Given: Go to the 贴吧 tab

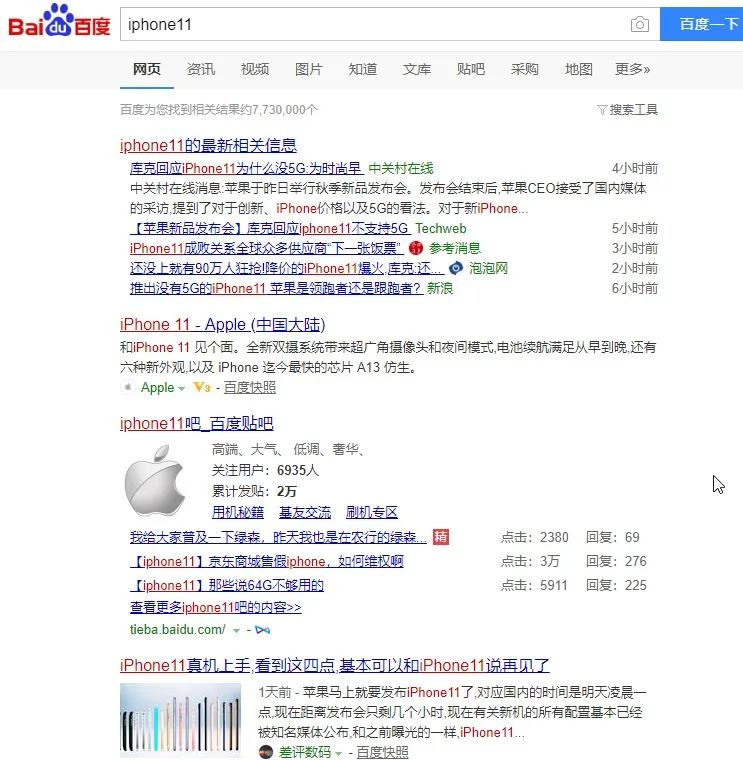Looking at the screenshot, I should coord(471,69).
